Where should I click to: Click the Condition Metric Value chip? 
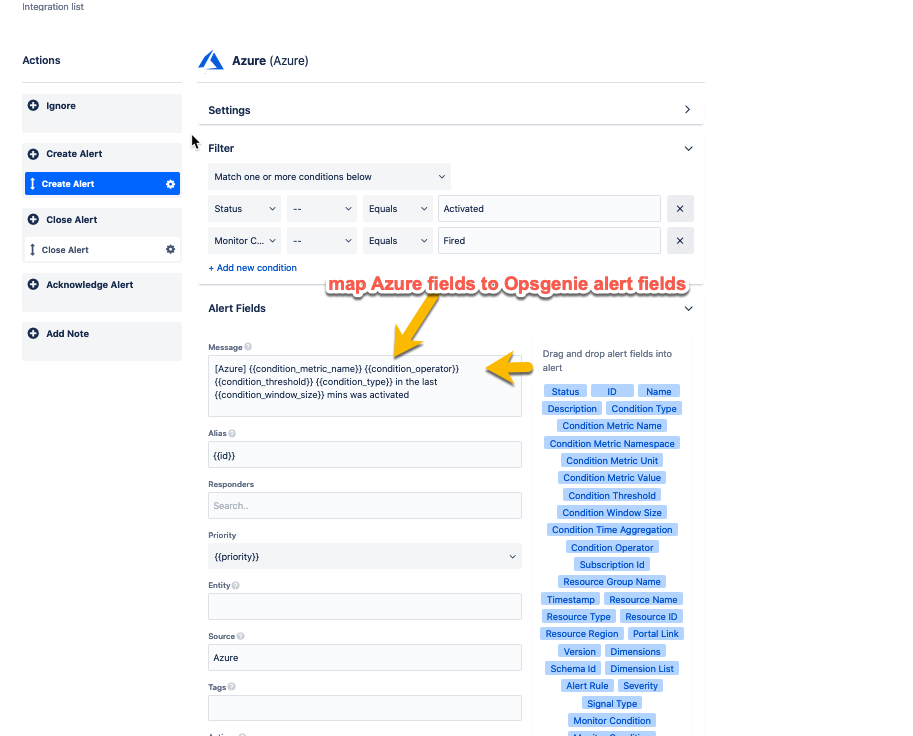(x=612, y=477)
